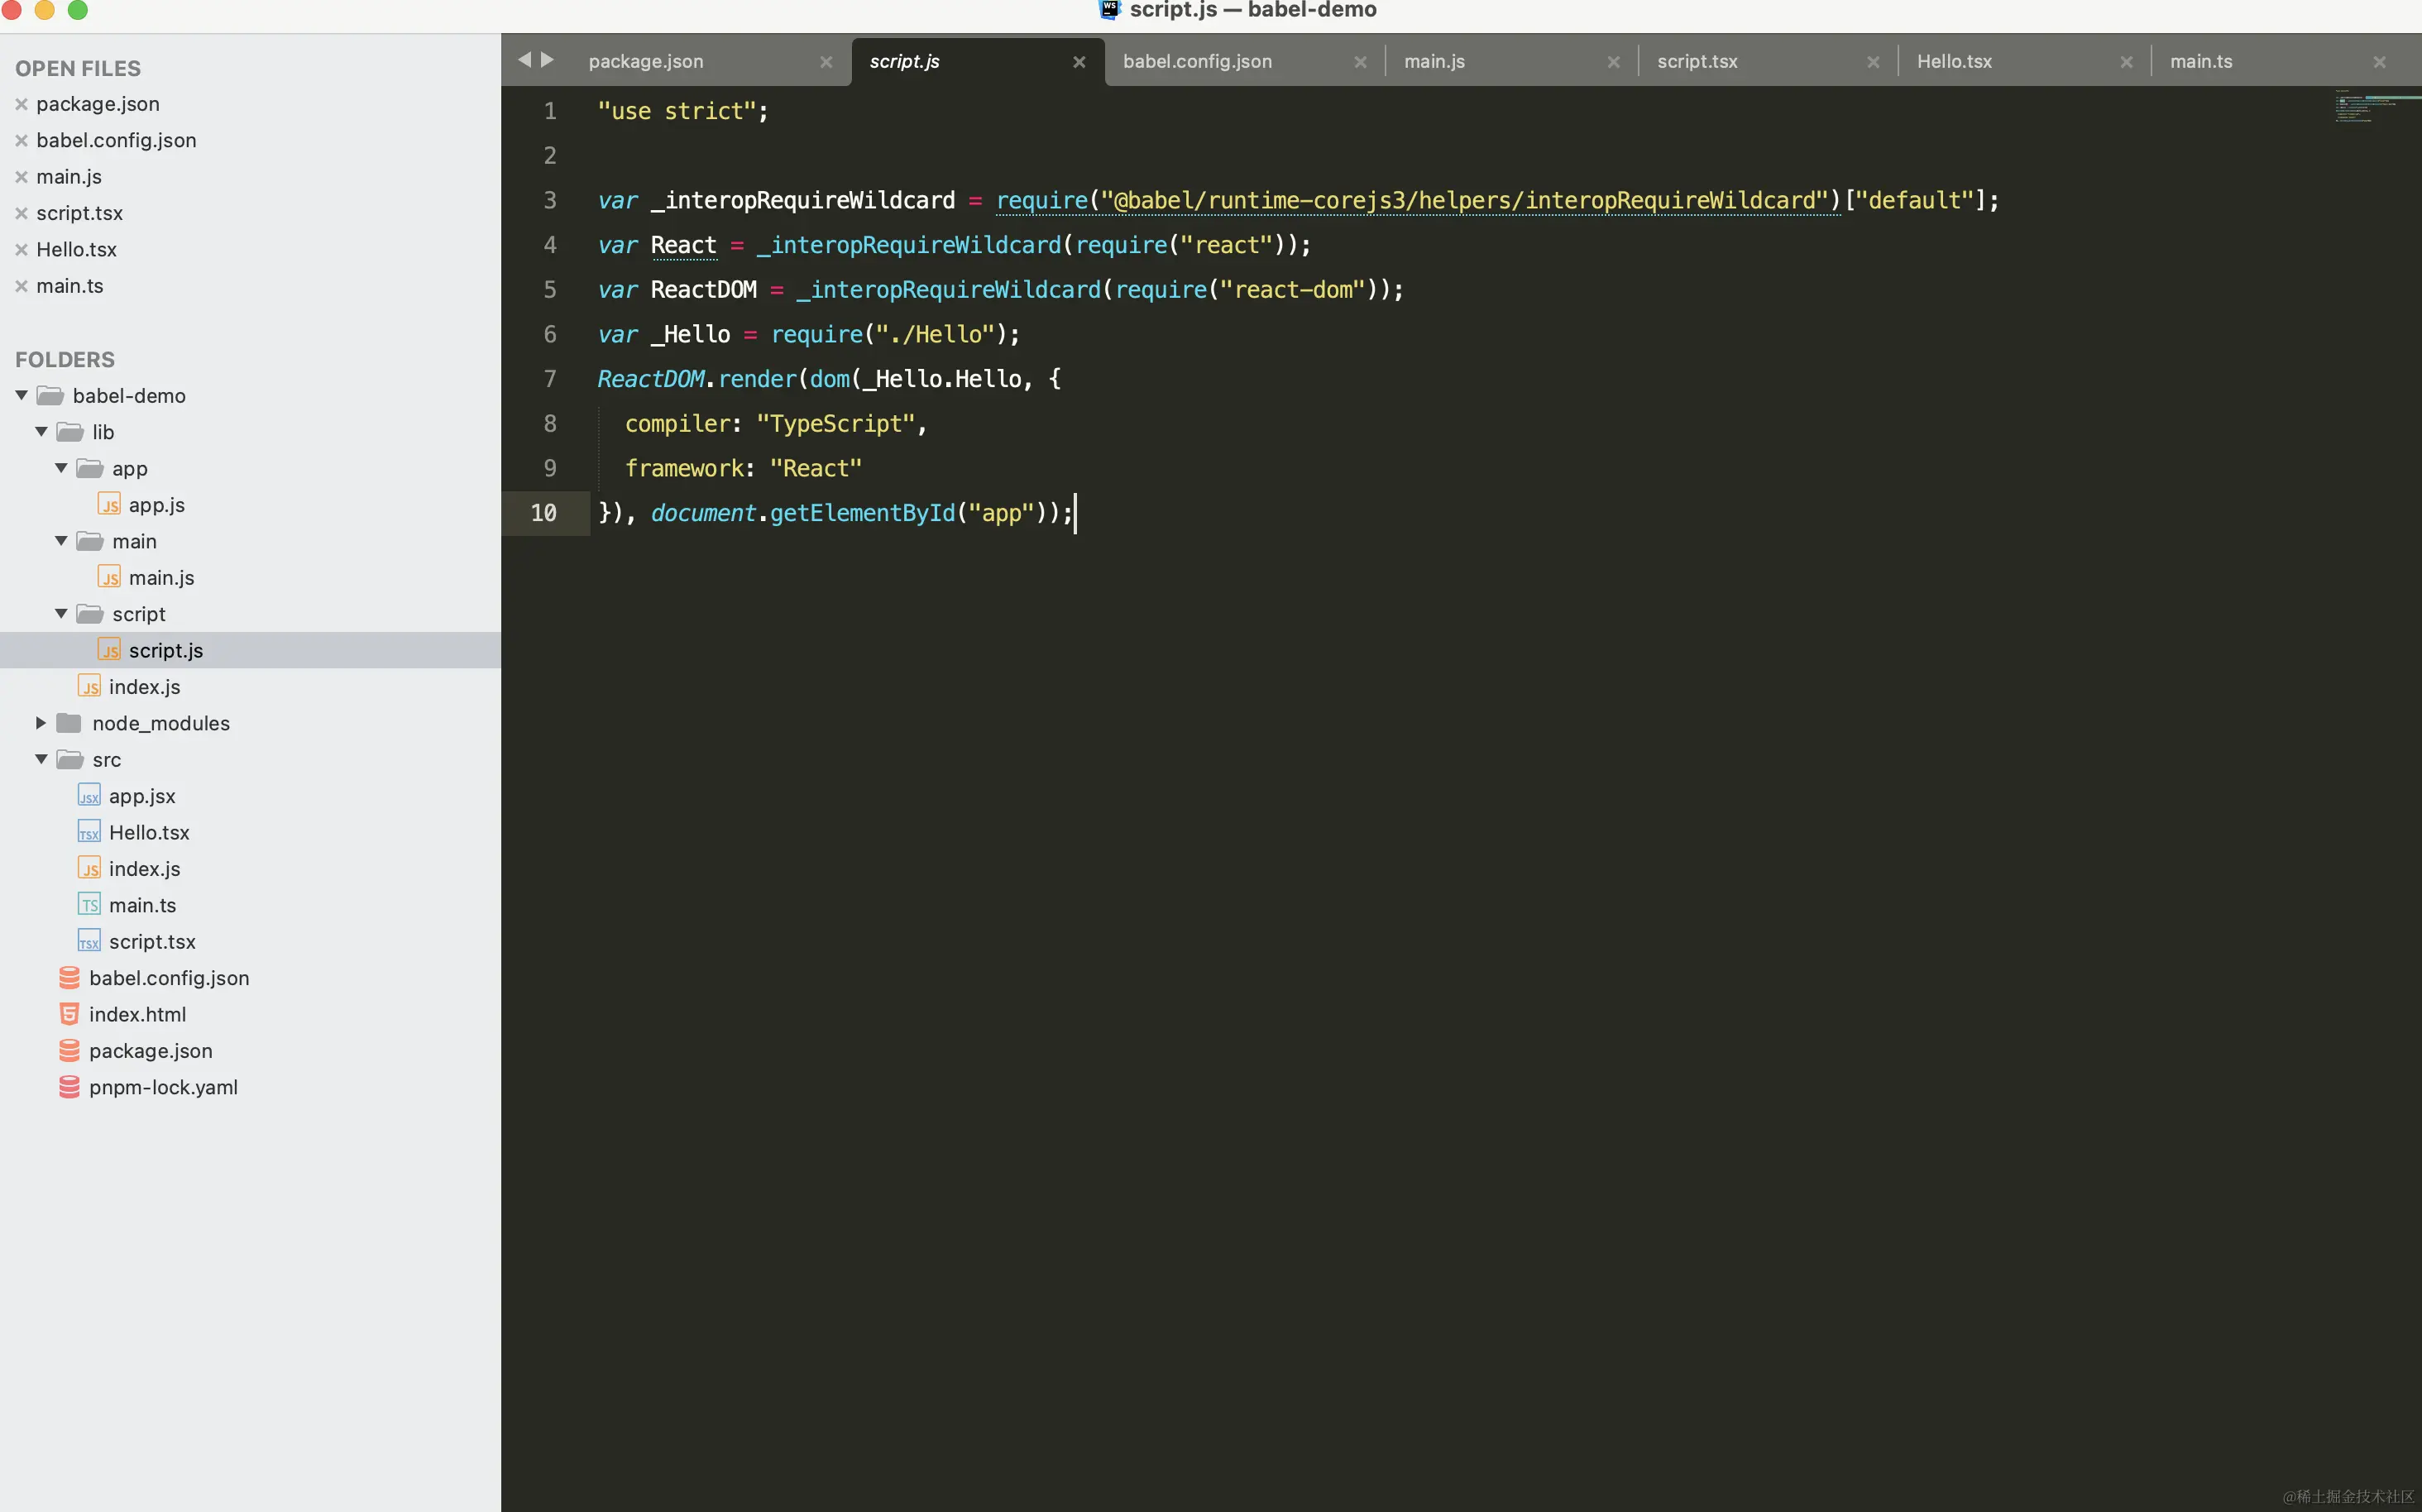Close Hello.tsx in Open Files list
The width and height of the screenshot is (2422, 1512).
click(x=21, y=249)
